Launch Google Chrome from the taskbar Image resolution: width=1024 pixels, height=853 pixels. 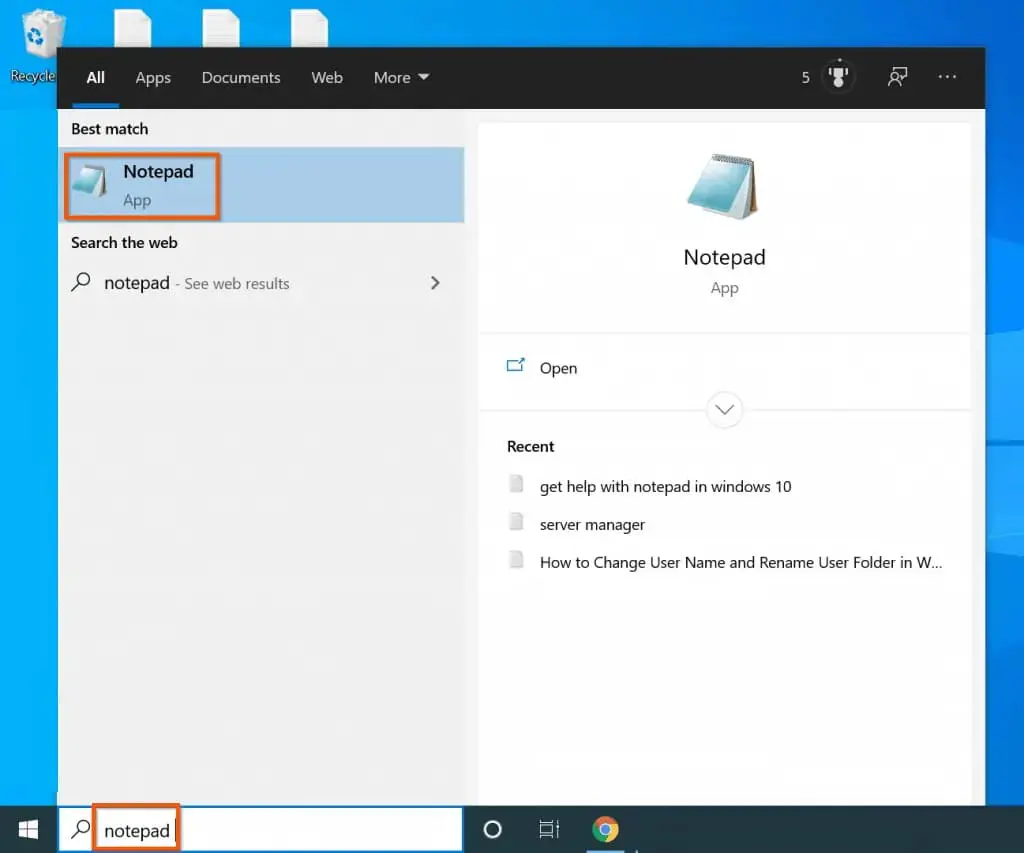(605, 829)
